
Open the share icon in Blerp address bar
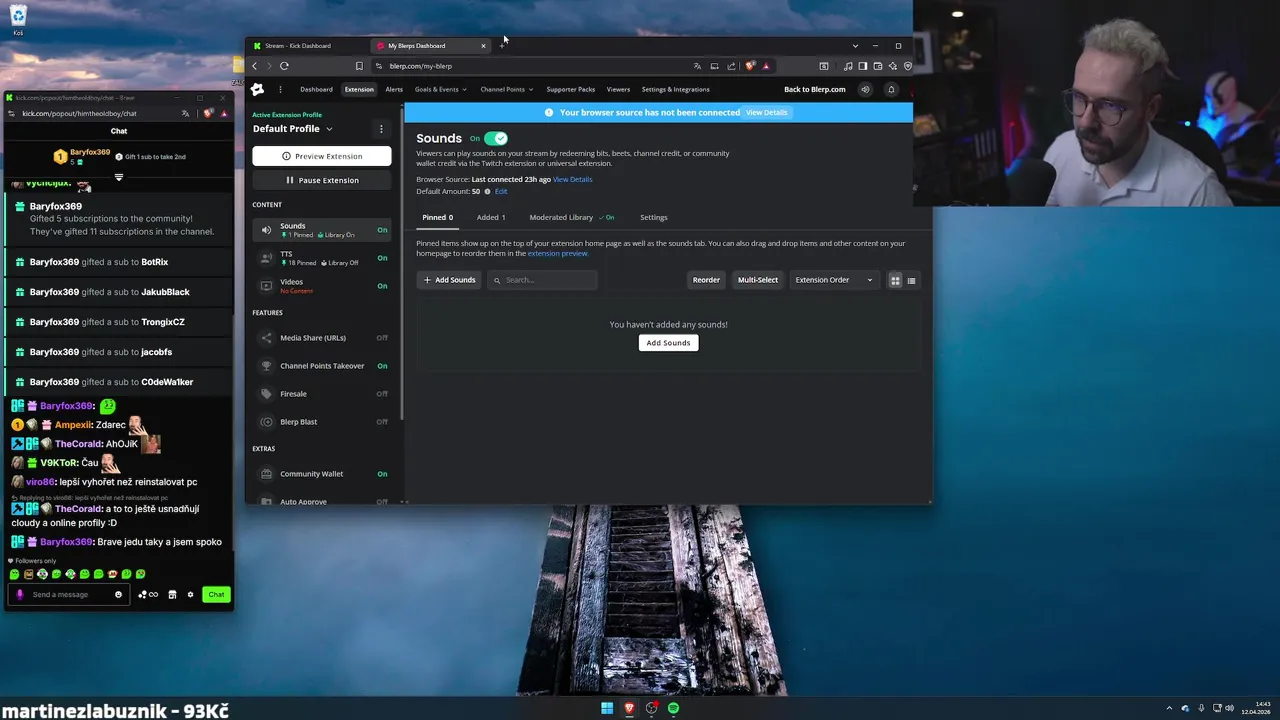731,66
